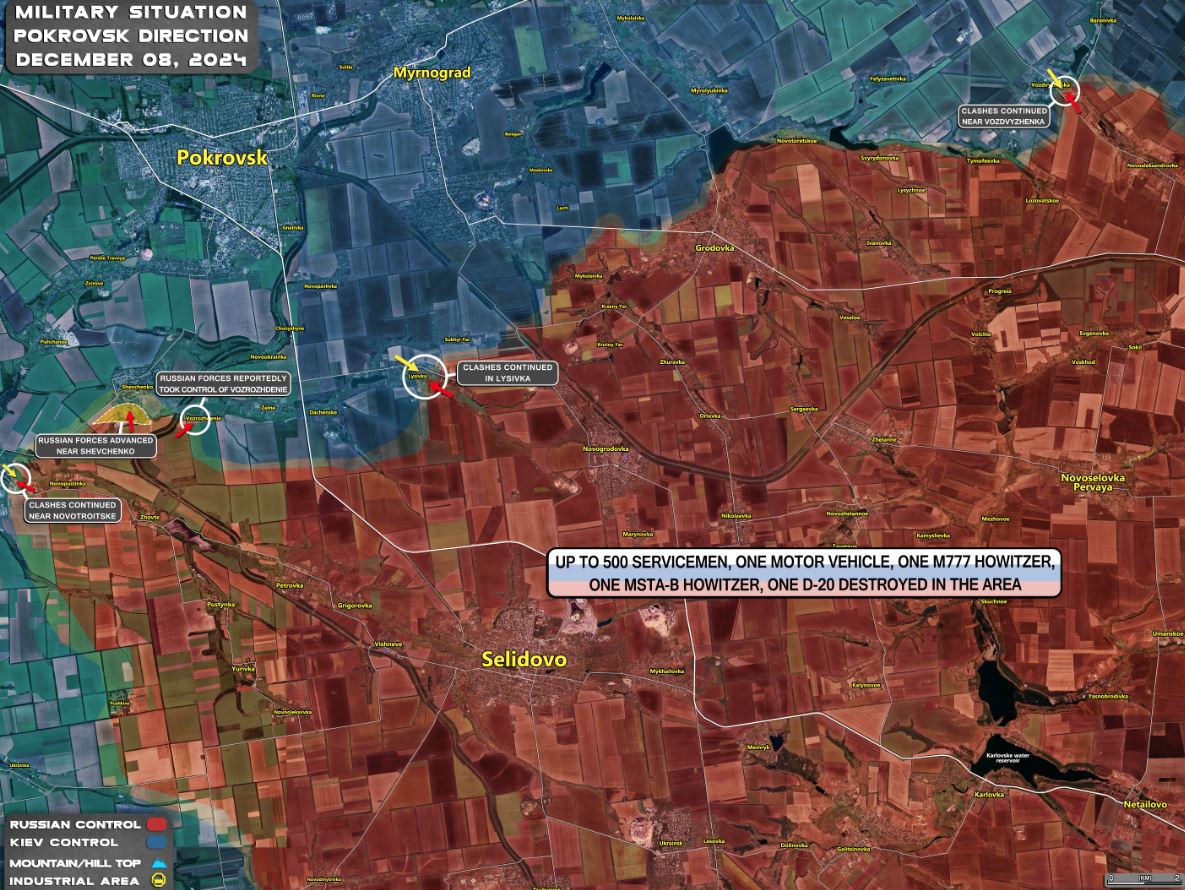The image size is (1185, 890).
Task: Click the 'Clashes continued near Vozdvyzhenka' callout
Action: click(x=1003, y=115)
